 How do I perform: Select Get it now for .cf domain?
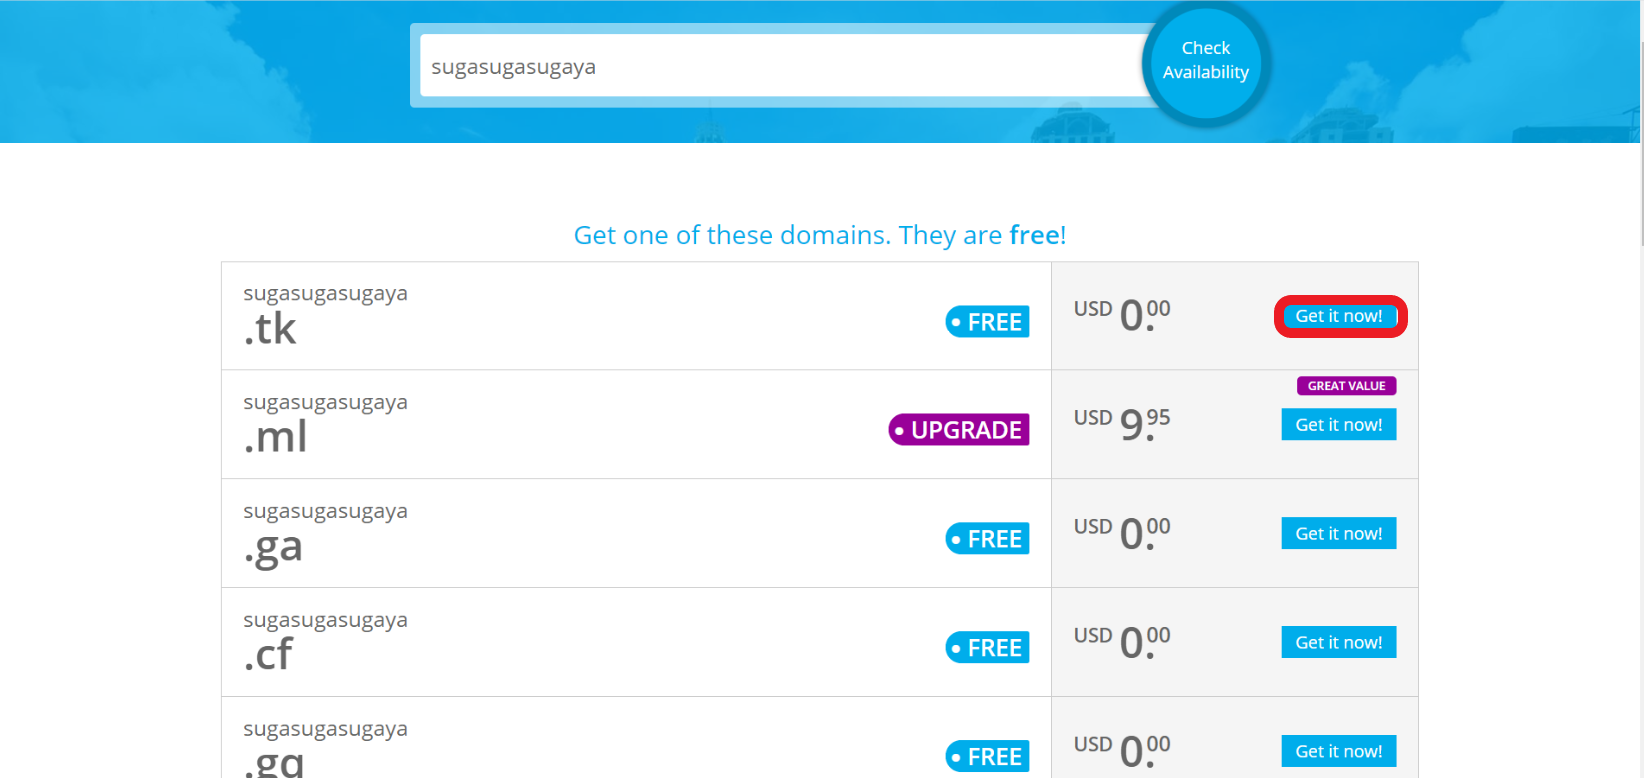1339,643
